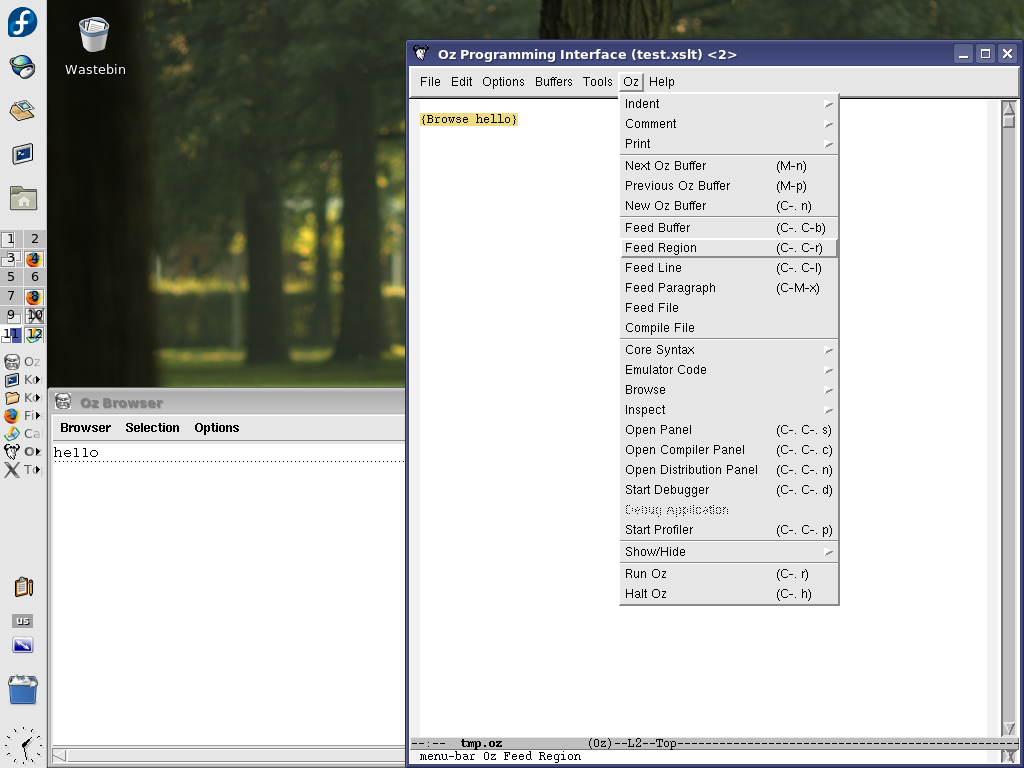The height and width of the screenshot is (768, 1024).
Task: Click the Klipper clipboard tray icon
Action: pyautogui.click(x=23, y=587)
